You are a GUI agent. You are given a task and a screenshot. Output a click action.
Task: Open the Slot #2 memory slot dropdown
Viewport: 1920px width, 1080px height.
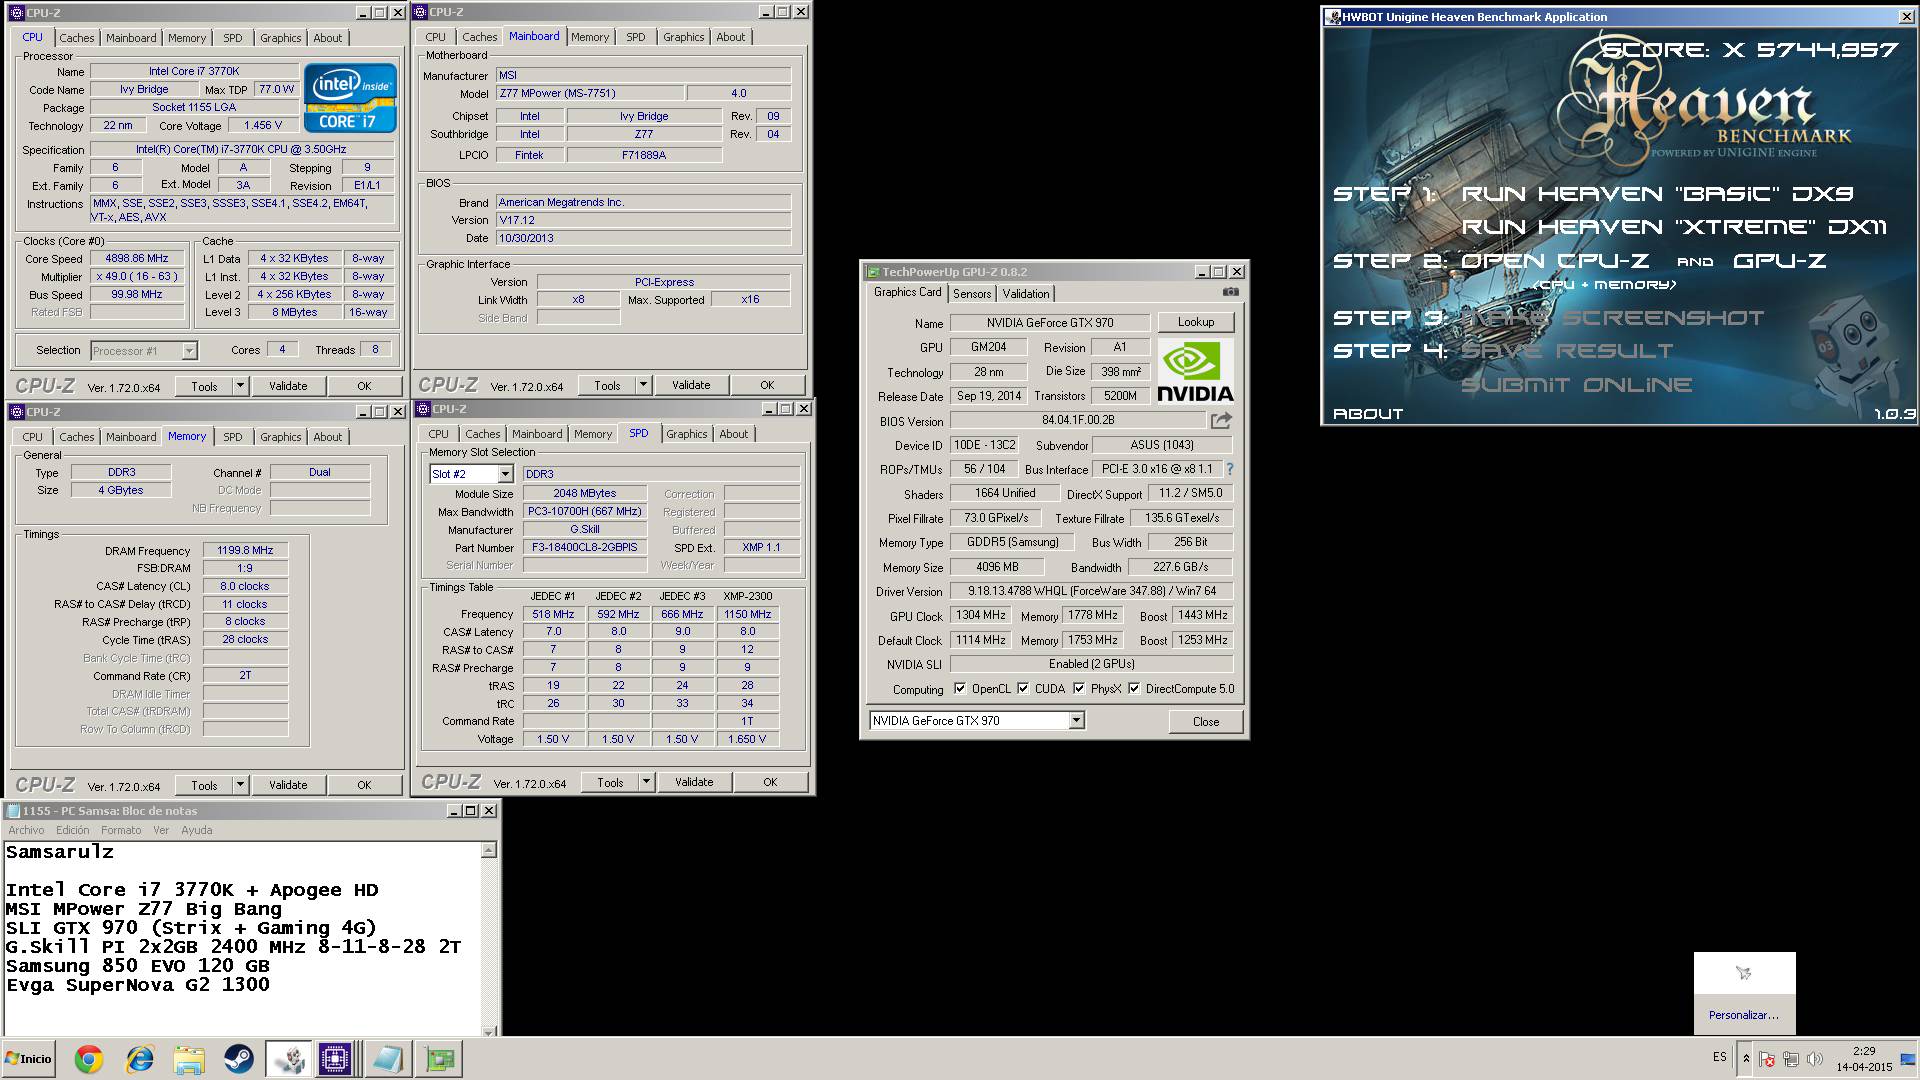click(505, 474)
